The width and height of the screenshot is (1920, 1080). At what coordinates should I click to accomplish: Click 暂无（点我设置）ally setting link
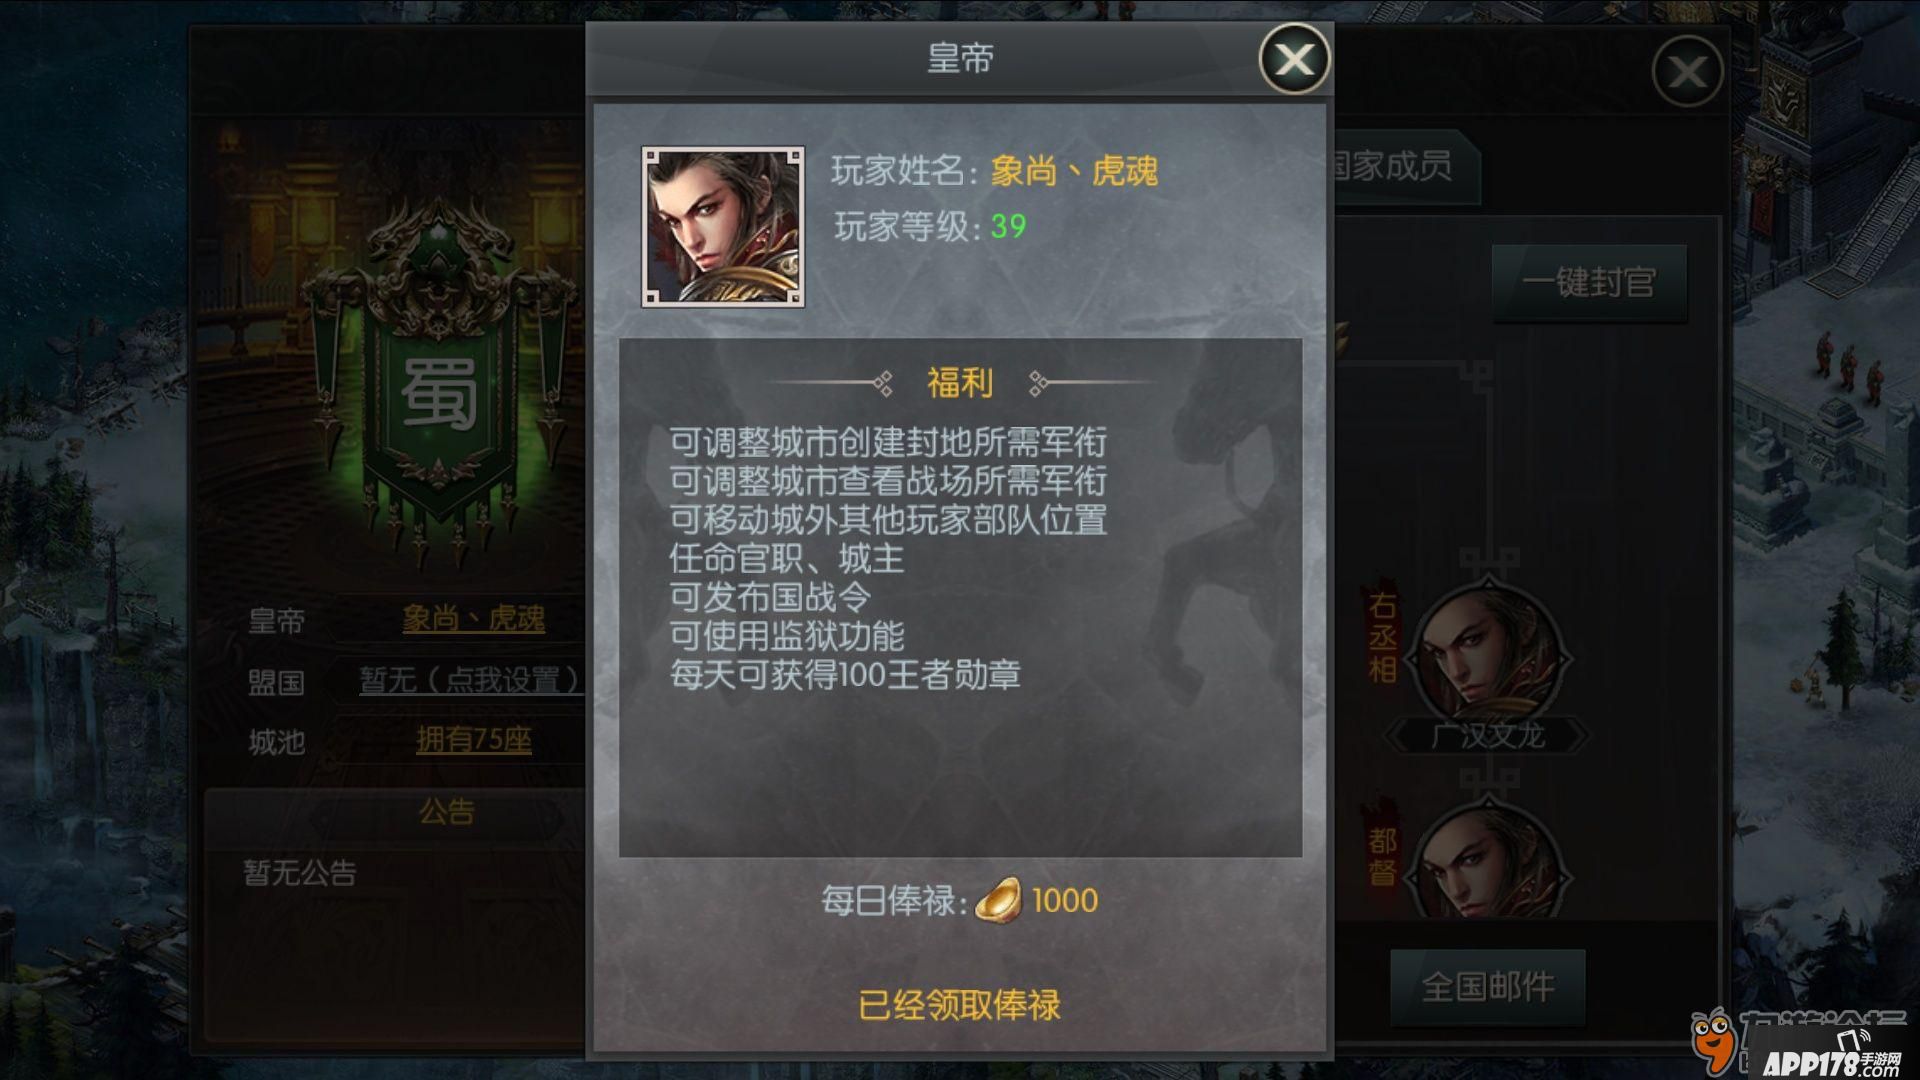coord(470,681)
